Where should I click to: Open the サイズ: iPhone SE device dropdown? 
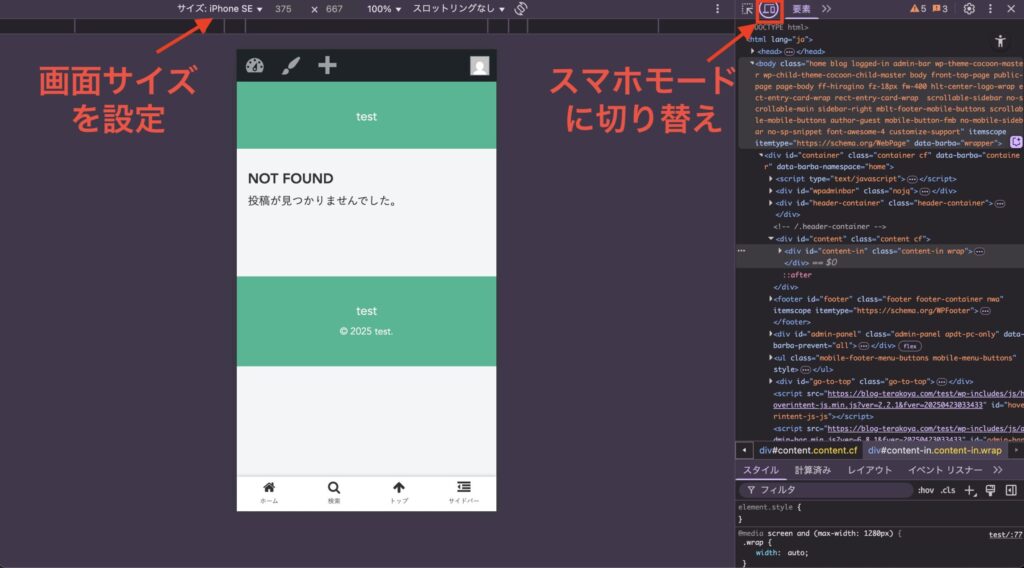point(219,8)
